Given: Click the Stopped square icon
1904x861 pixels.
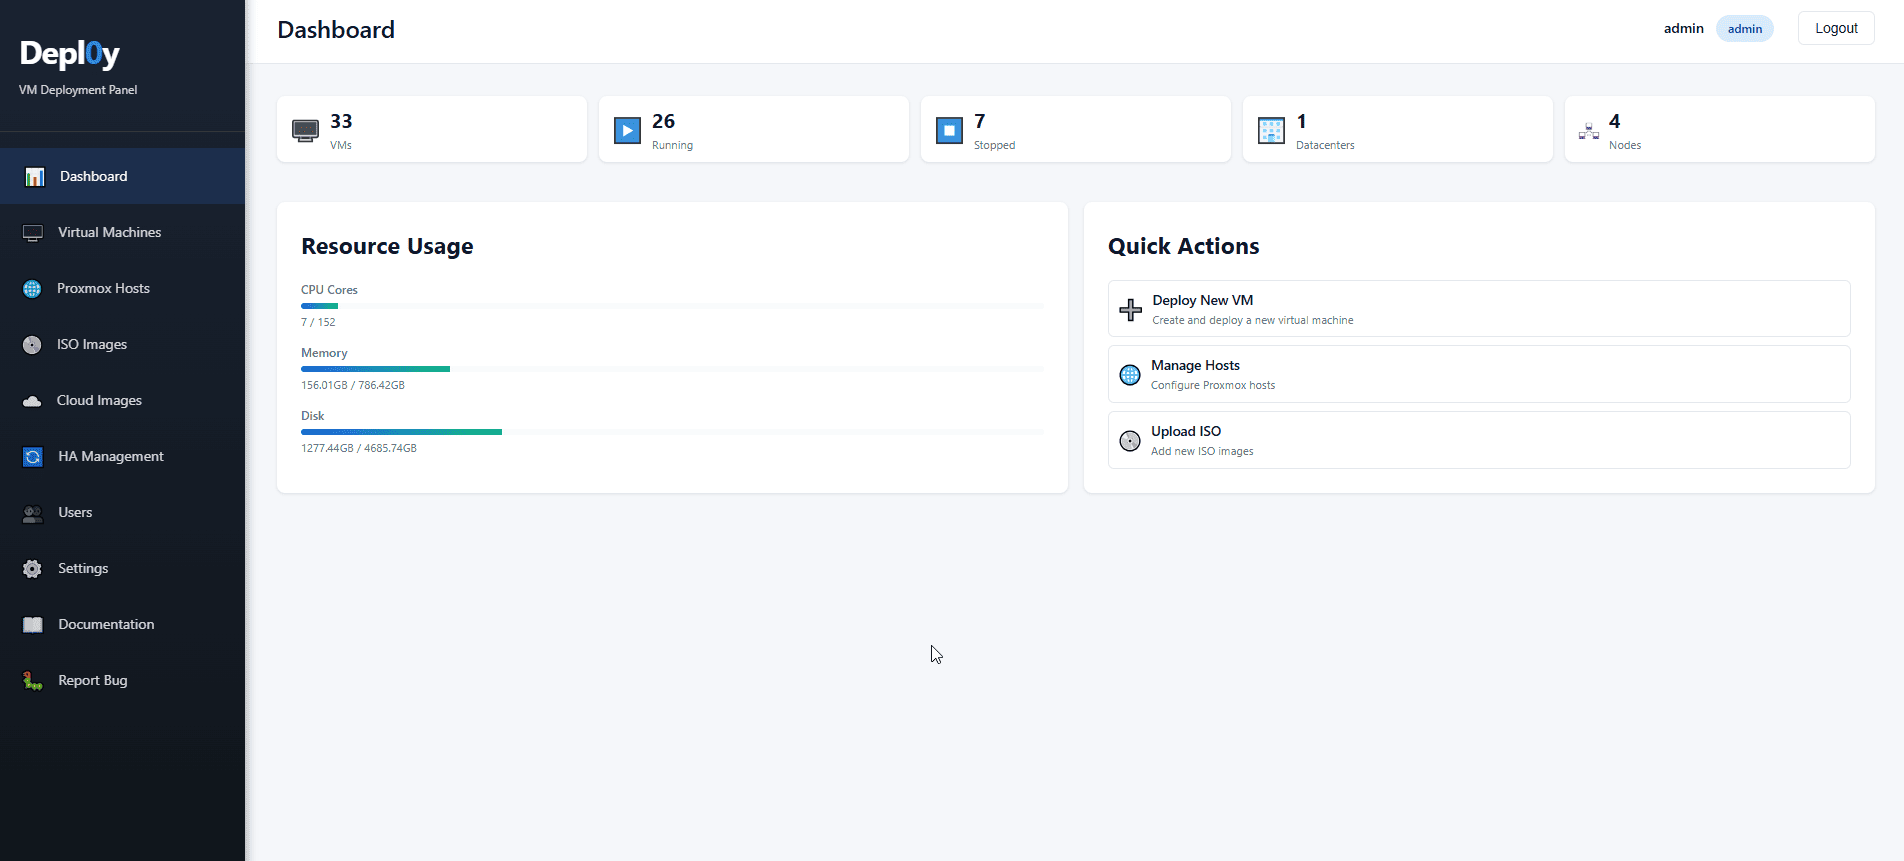Looking at the screenshot, I should point(949,130).
